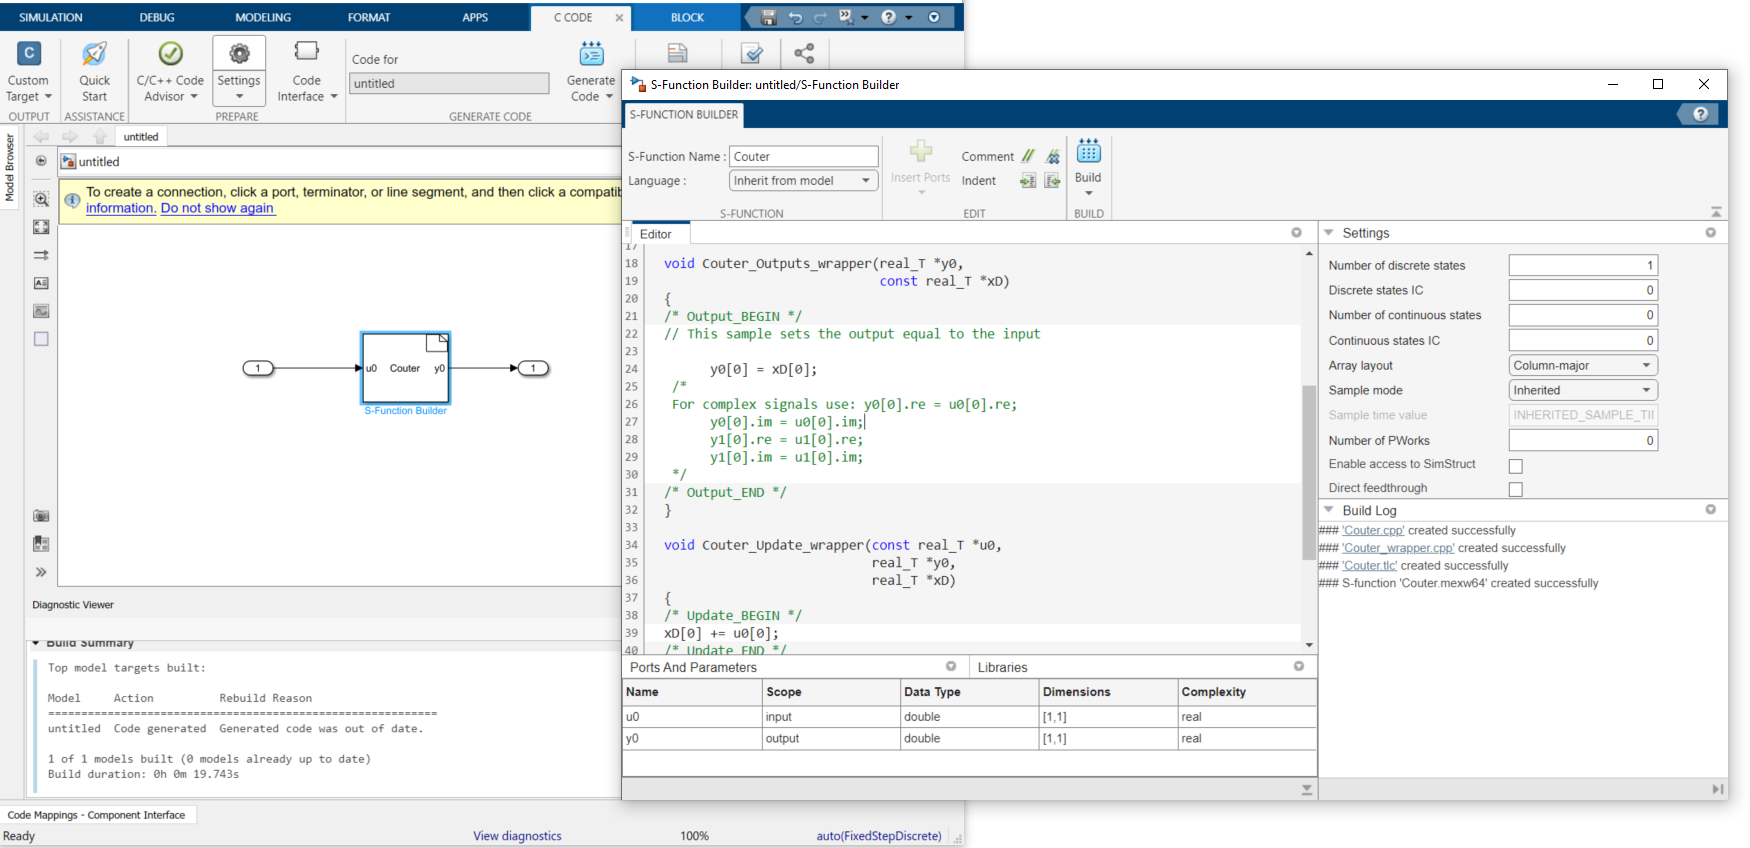Open Help in the S-Function Builder window
Viewport: 1750px width, 848px height.
click(x=1700, y=114)
